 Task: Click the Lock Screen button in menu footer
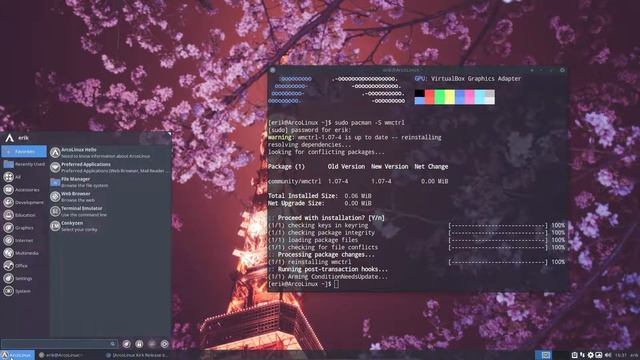[139, 344]
